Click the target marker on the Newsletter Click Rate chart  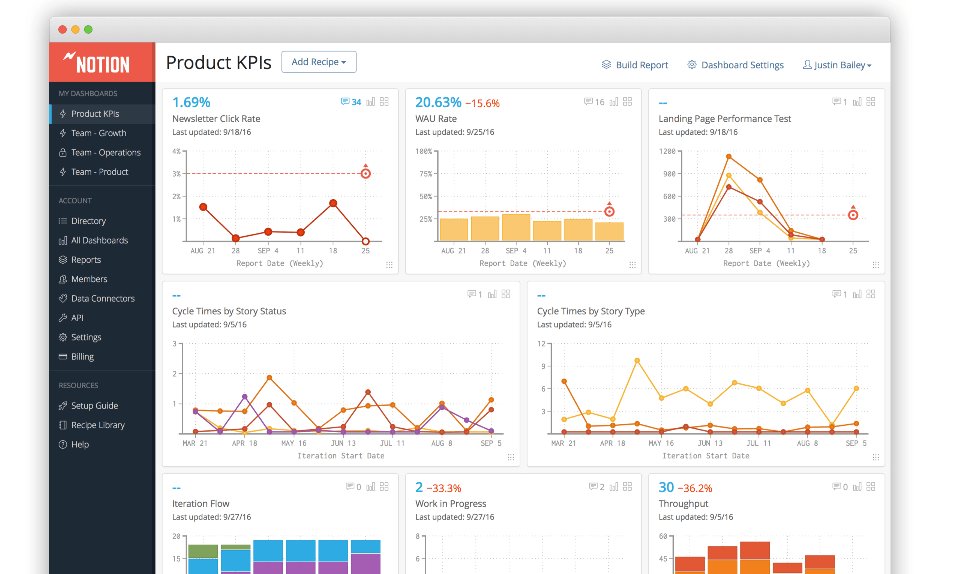(366, 173)
